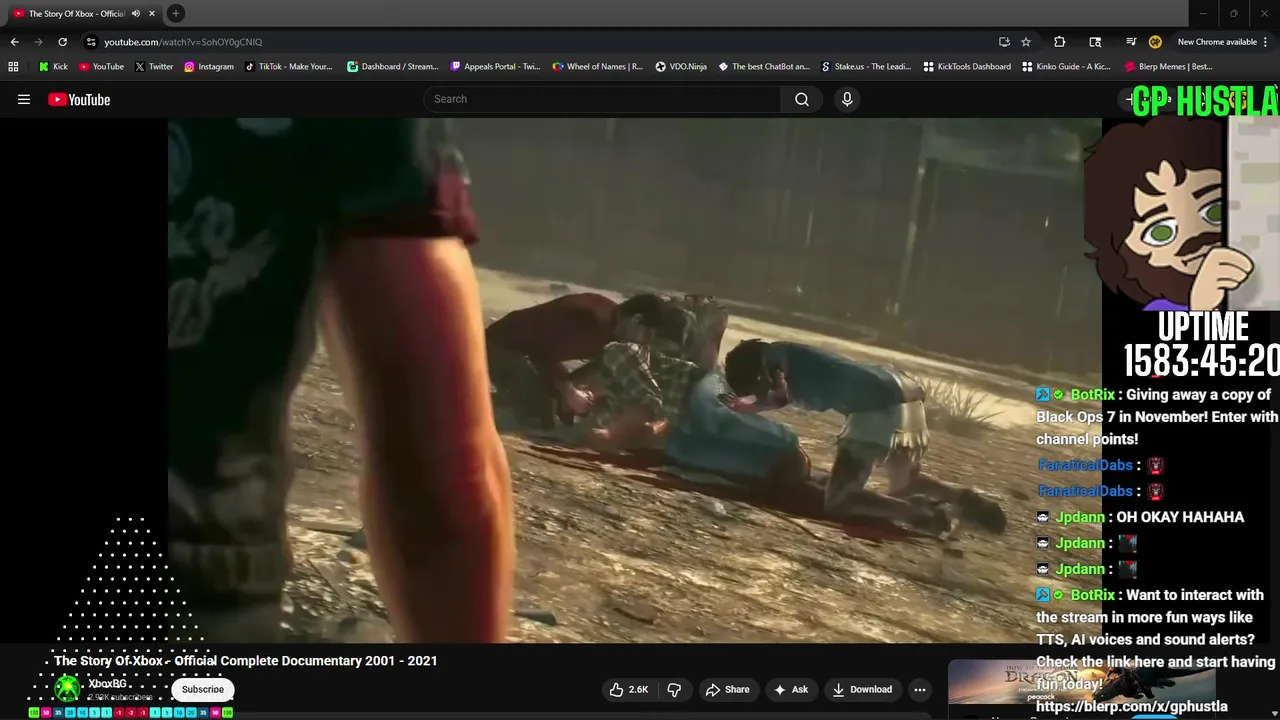Start voice search with the microphone

[847, 99]
